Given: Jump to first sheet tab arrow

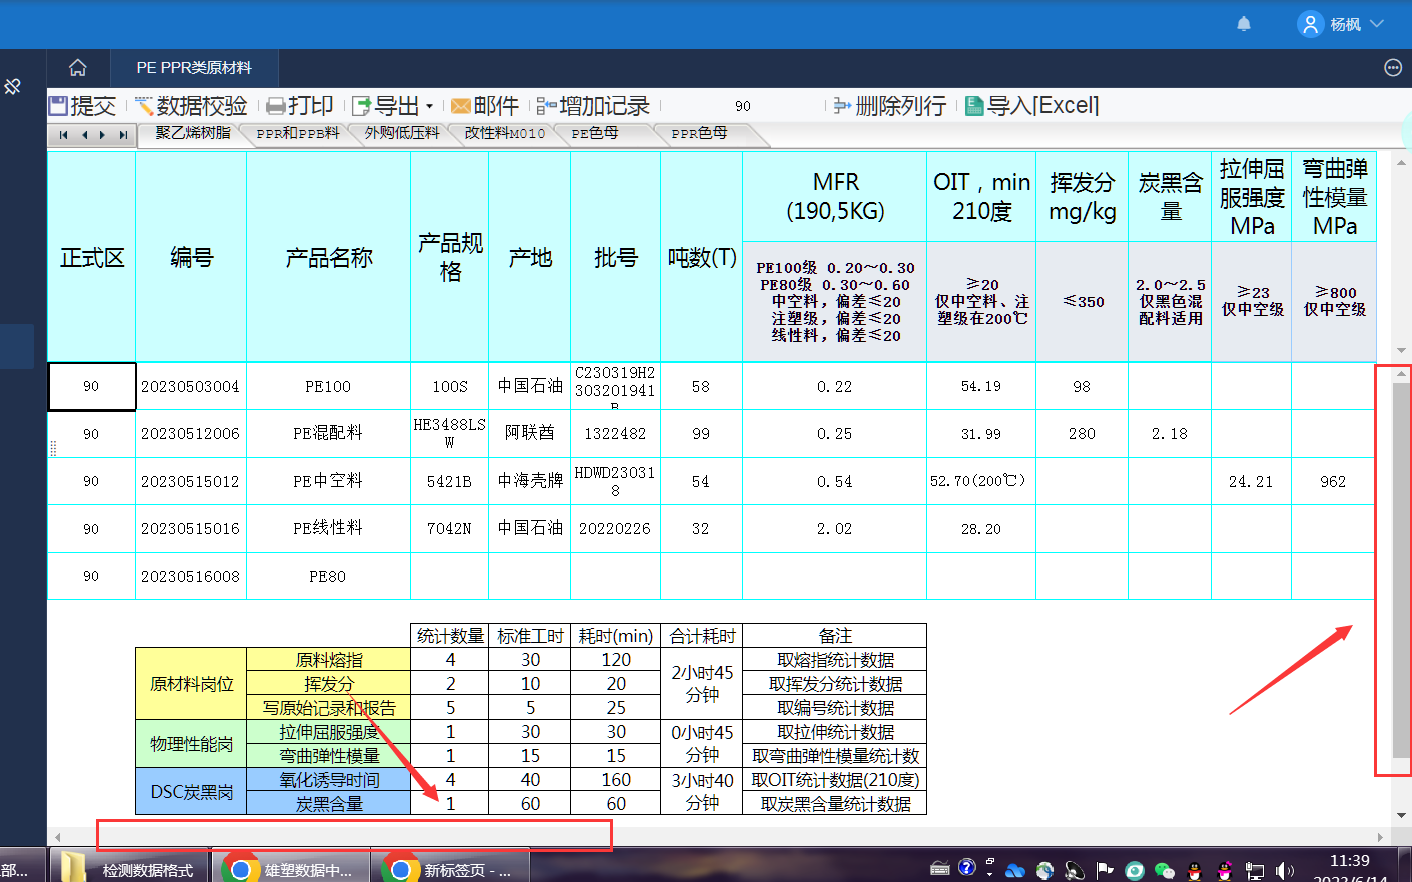Looking at the screenshot, I should pos(64,135).
